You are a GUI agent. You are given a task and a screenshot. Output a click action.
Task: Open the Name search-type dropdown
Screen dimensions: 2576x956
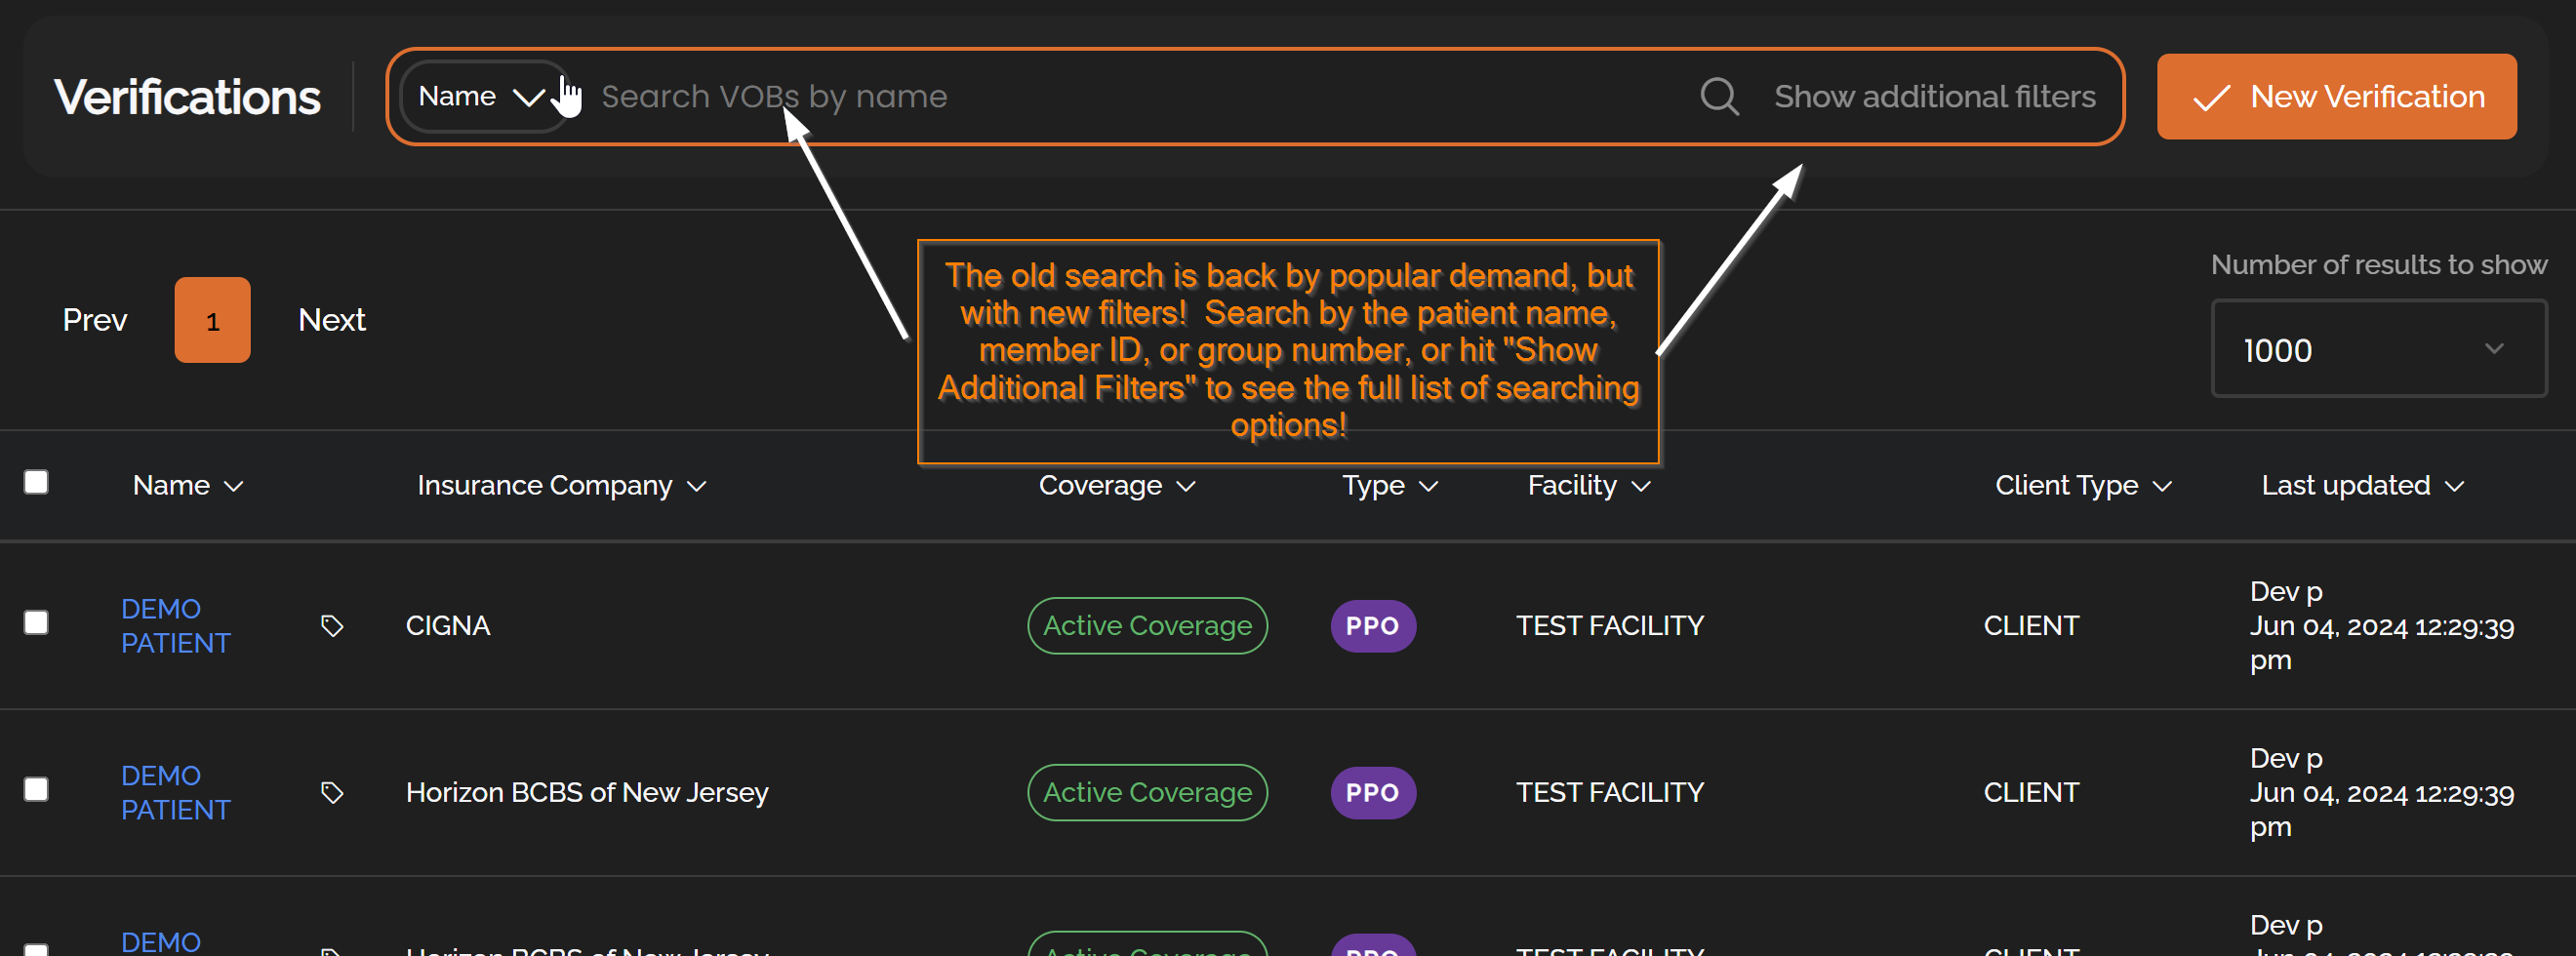tap(481, 97)
